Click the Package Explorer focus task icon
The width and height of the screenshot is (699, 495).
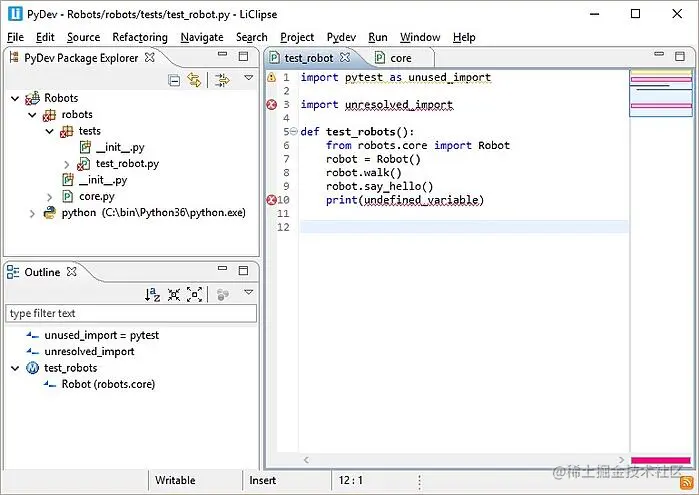(222, 80)
